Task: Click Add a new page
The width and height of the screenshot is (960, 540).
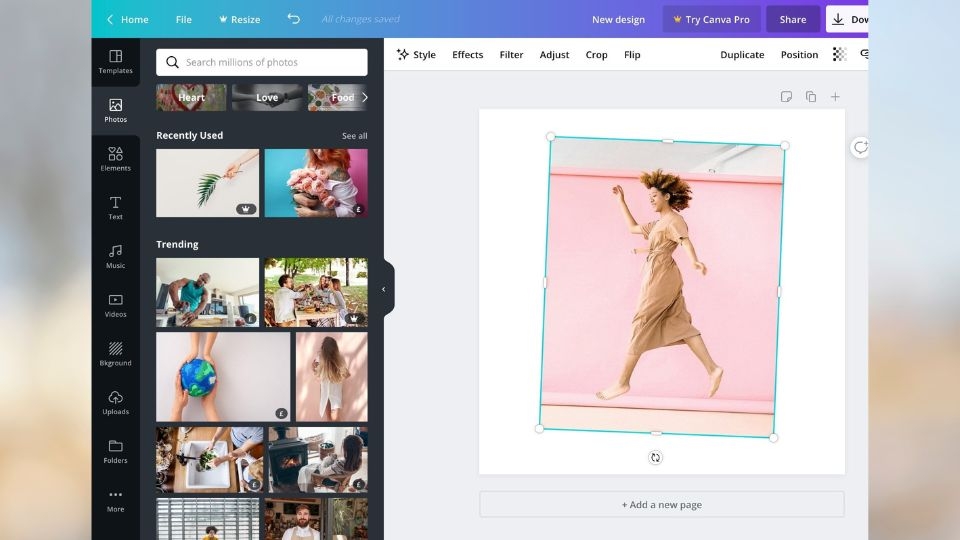Action: click(x=662, y=504)
